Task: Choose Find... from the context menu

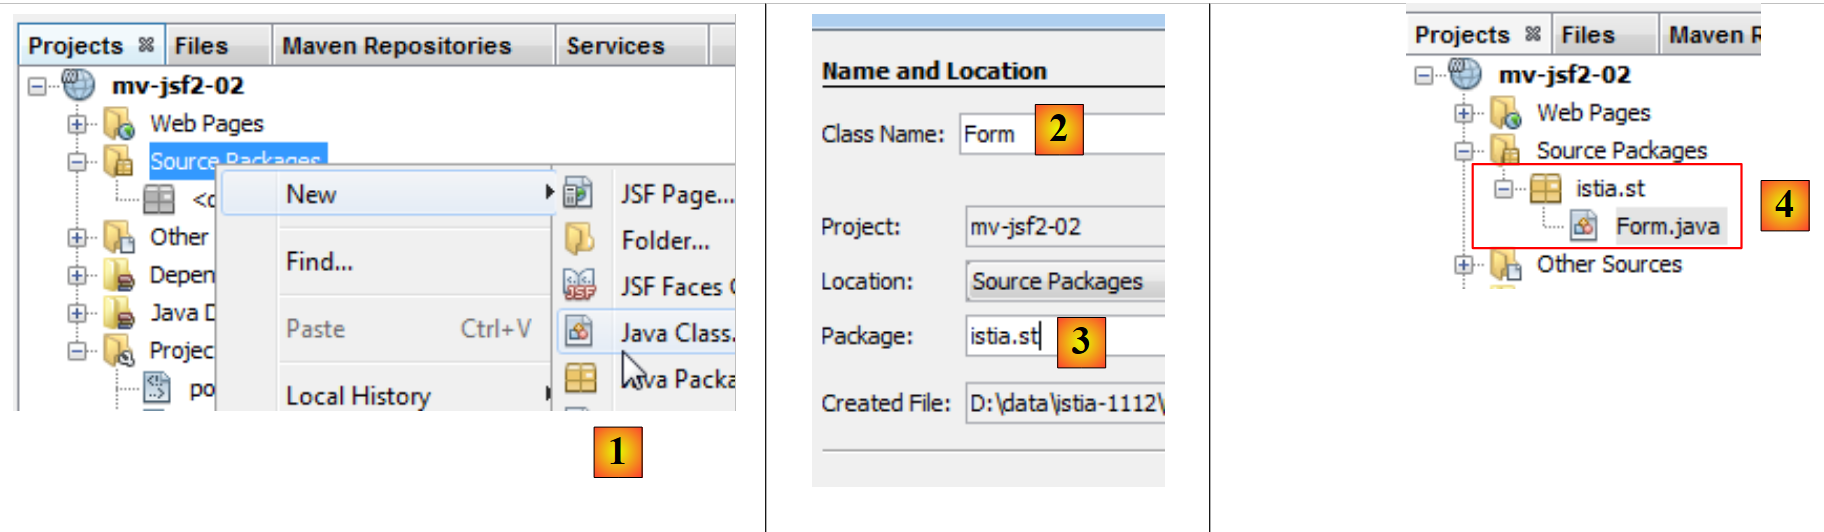Action: click(x=320, y=262)
